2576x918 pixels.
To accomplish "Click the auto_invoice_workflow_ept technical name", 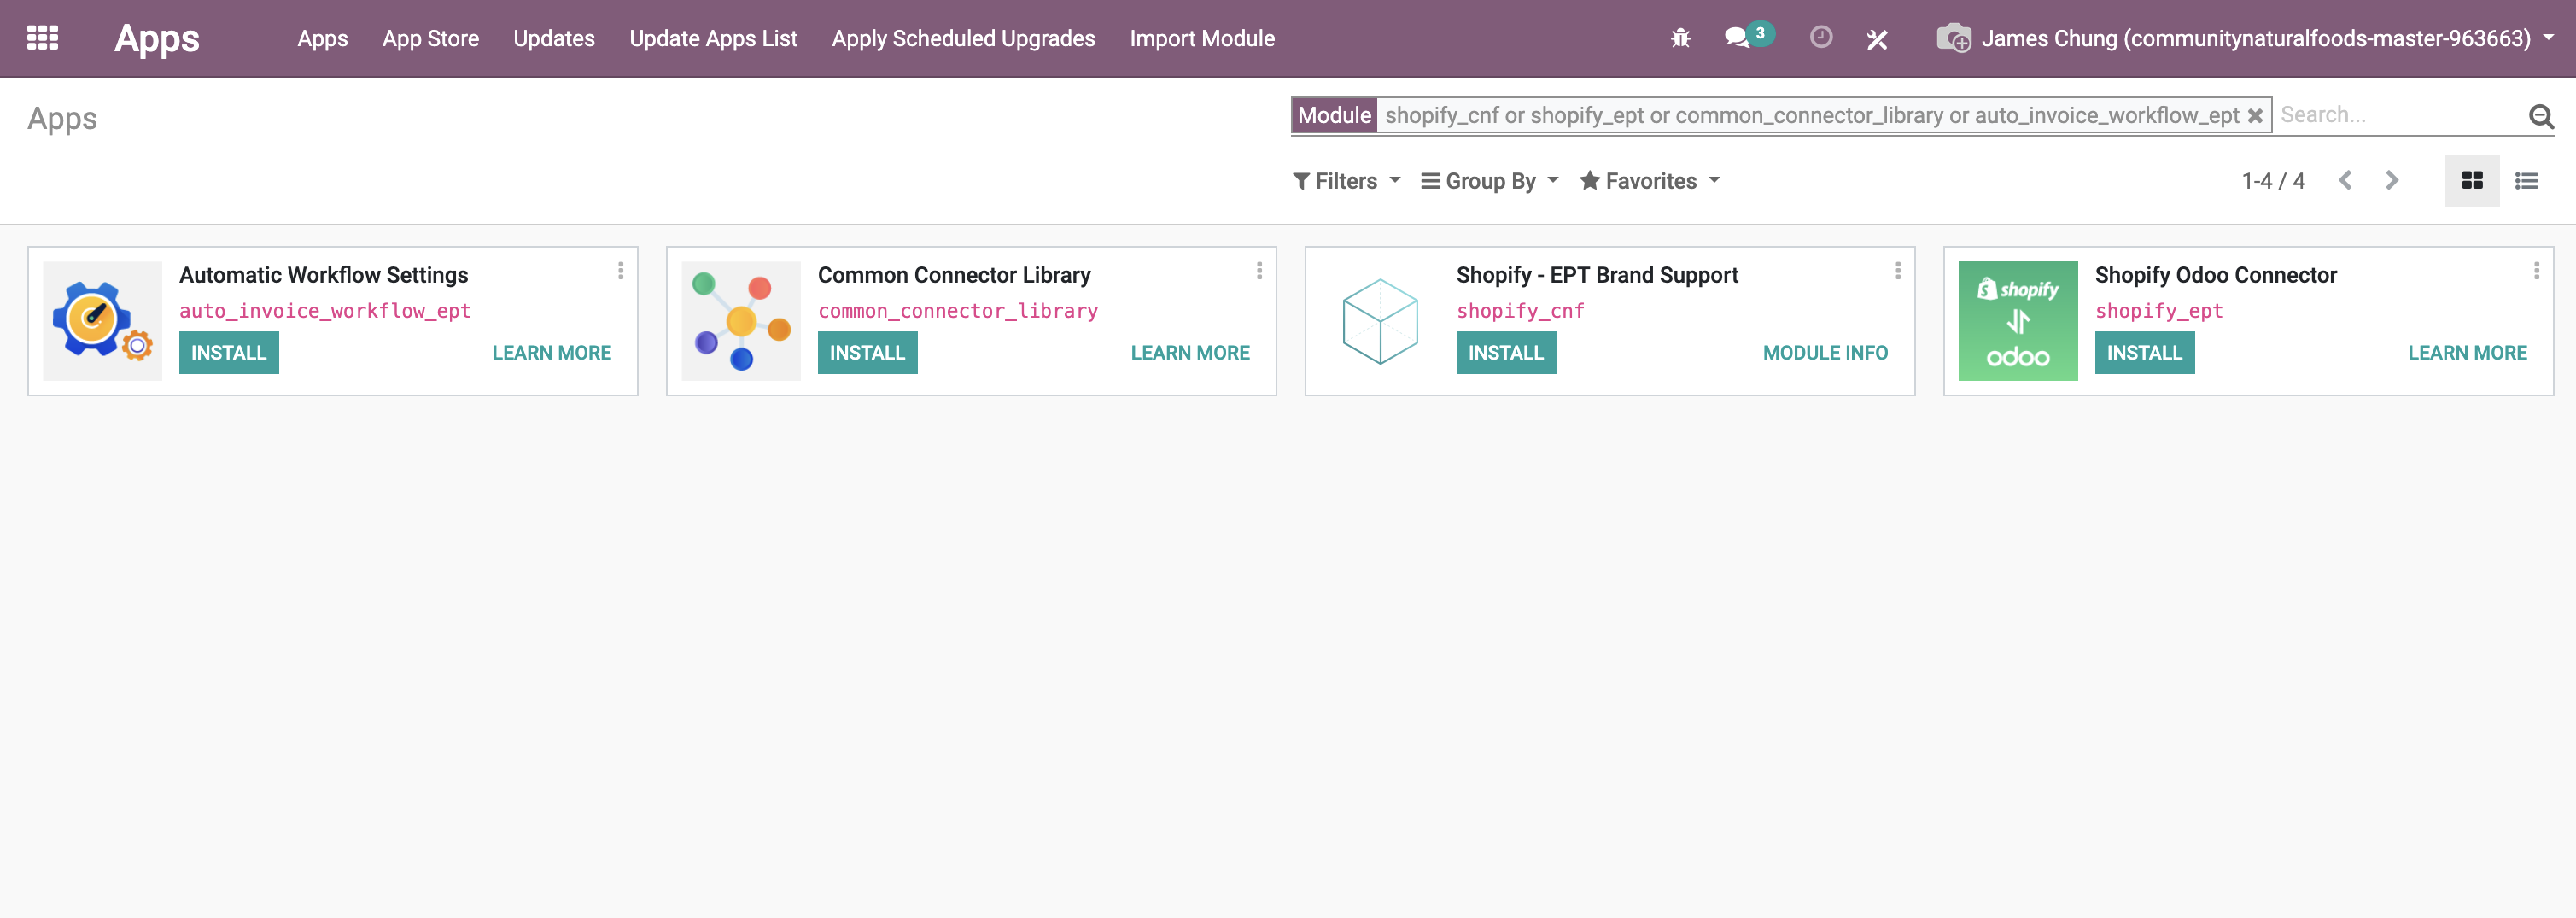I will (x=325, y=311).
